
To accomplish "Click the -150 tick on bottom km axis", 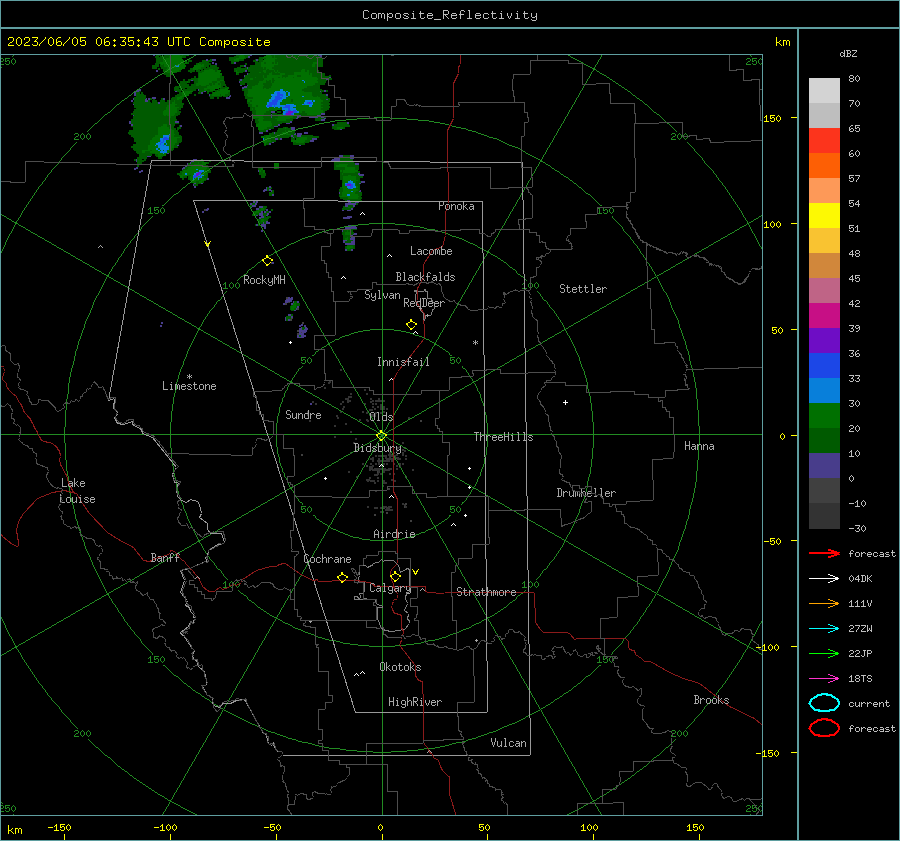I will click(60, 828).
